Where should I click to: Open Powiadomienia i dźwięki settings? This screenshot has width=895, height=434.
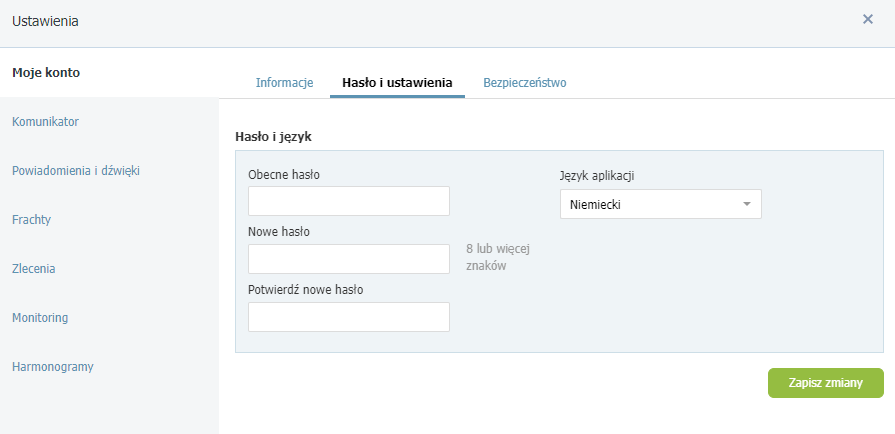point(76,171)
